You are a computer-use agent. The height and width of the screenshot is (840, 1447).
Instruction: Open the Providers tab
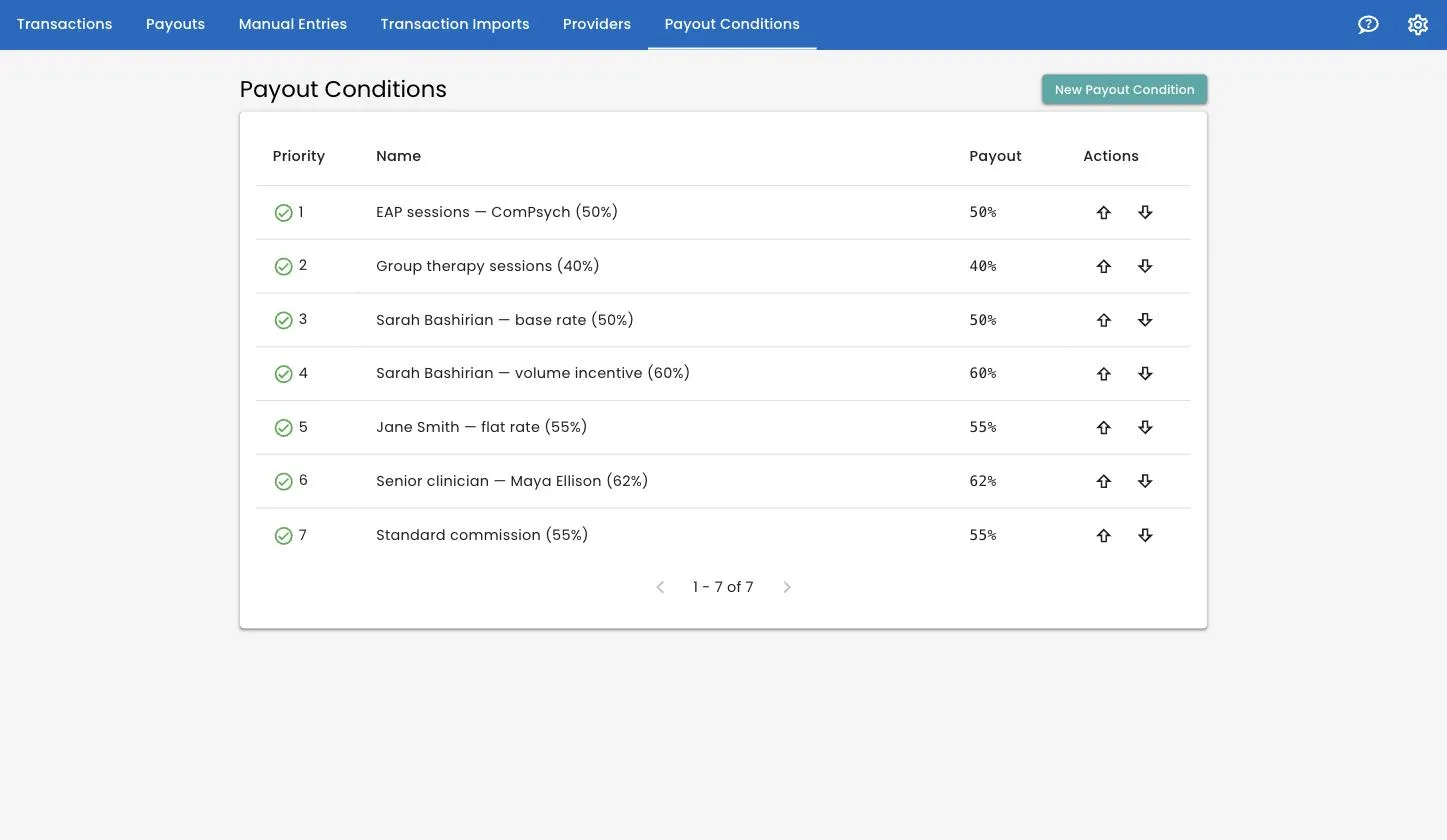pyautogui.click(x=597, y=24)
